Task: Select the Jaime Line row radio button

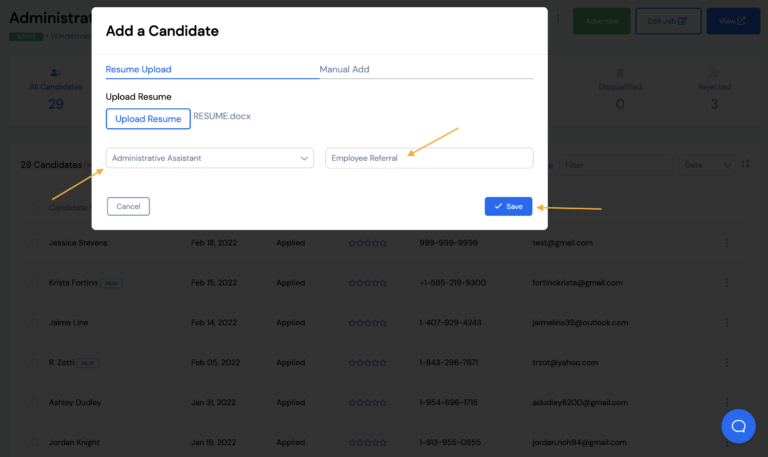Action: pyautogui.click(x=34, y=322)
